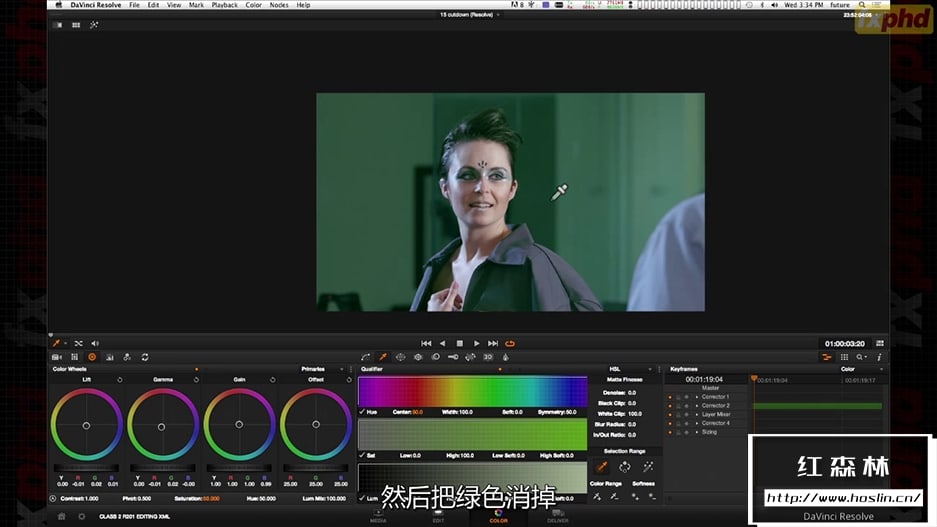Image resolution: width=937 pixels, height=527 pixels.
Task: Open the Curves palette
Action: [366, 357]
